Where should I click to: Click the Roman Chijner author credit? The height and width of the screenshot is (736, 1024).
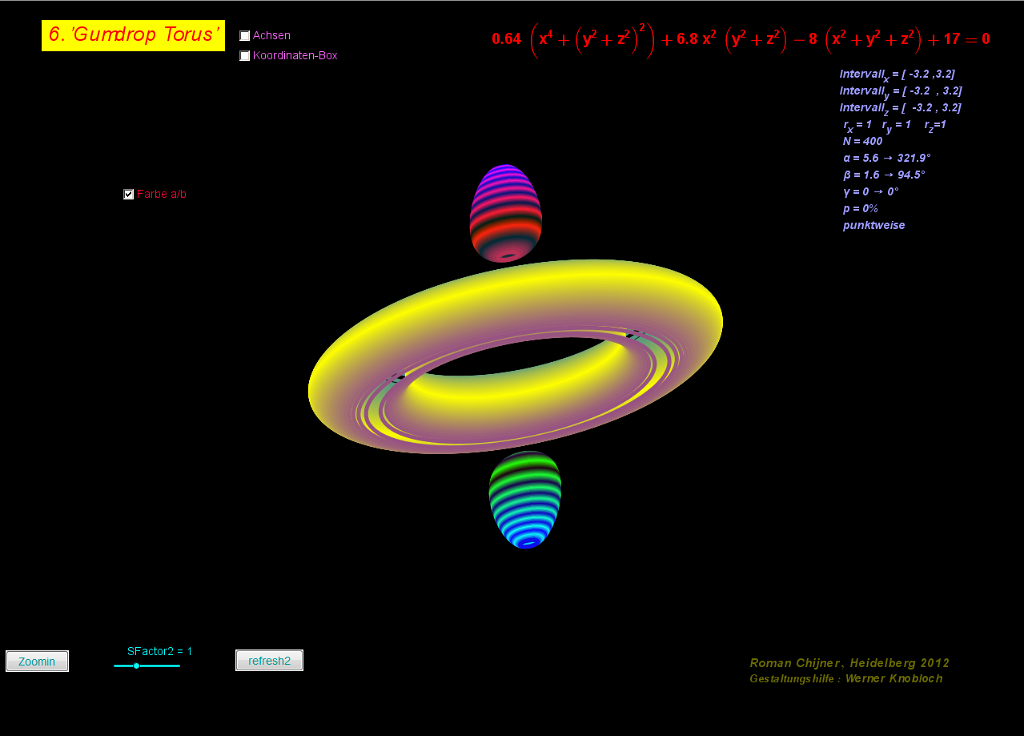tap(849, 663)
